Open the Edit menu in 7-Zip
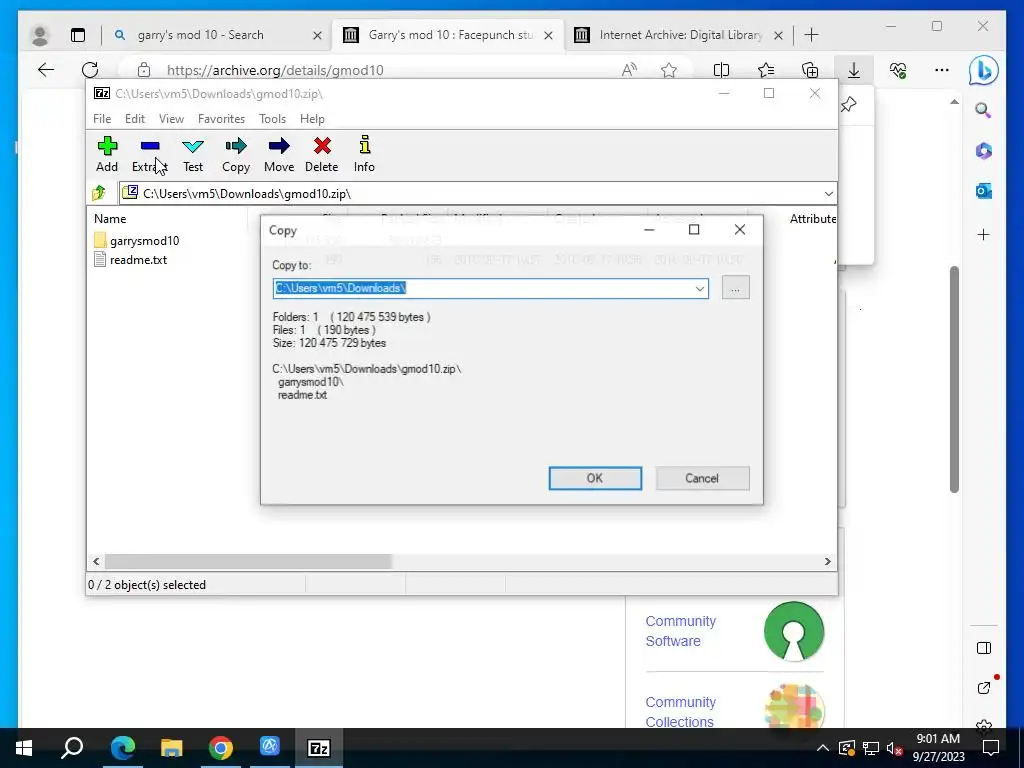Image resolution: width=1024 pixels, height=768 pixels. coord(135,119)
